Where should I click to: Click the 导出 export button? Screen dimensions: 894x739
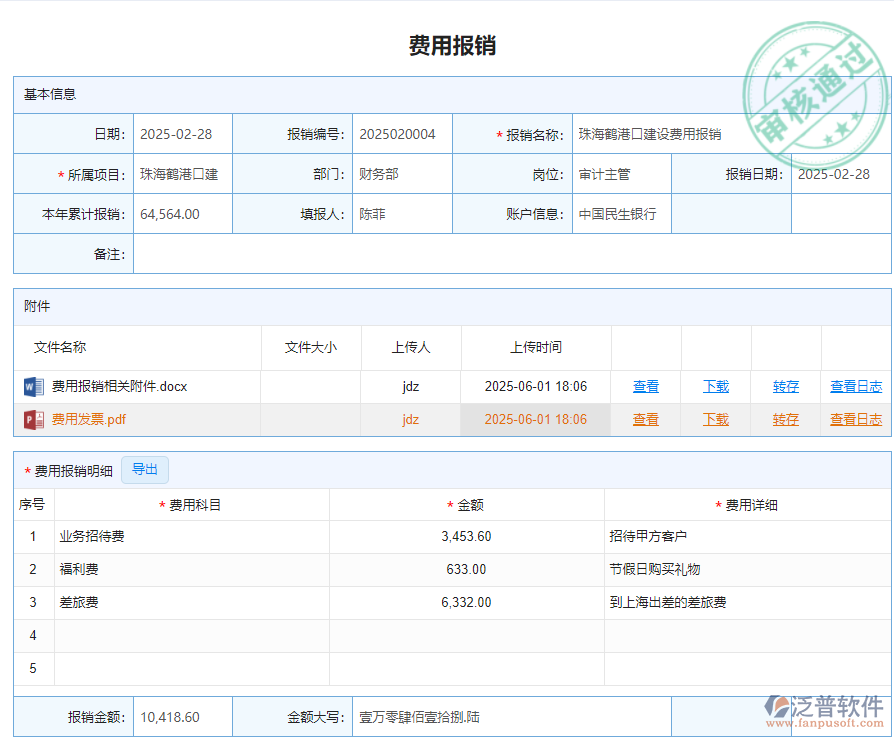[x=145, y=469]
